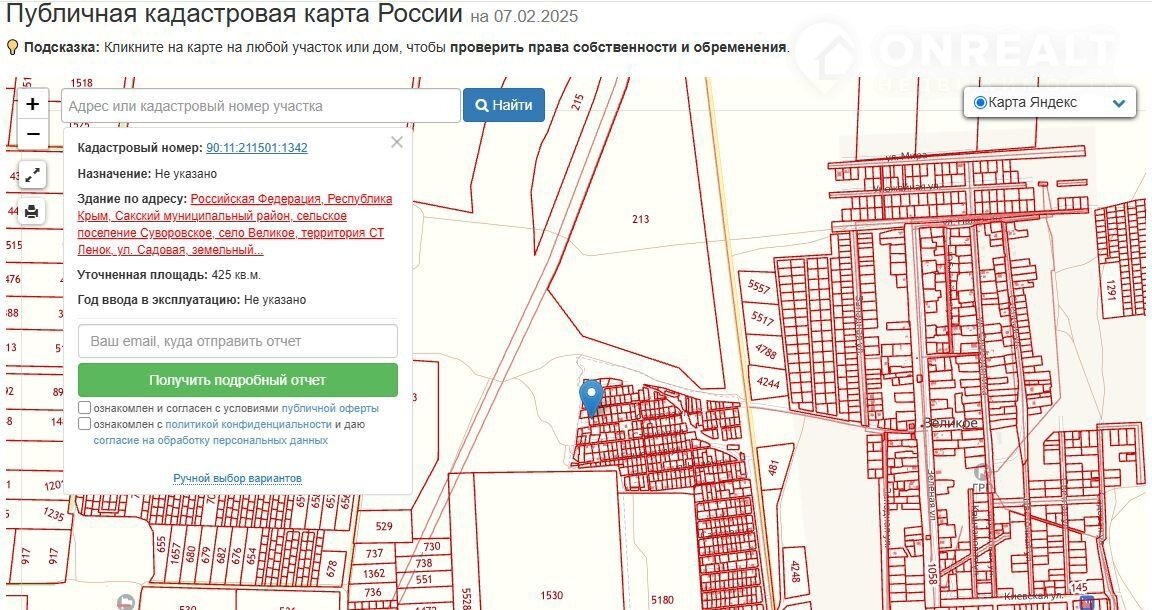Image resolution: width=1152 pixels, height=610 pixels.
Task: Select the Карта Яндекс radio option
Action: pyautogui.click(x=979, y=103)
